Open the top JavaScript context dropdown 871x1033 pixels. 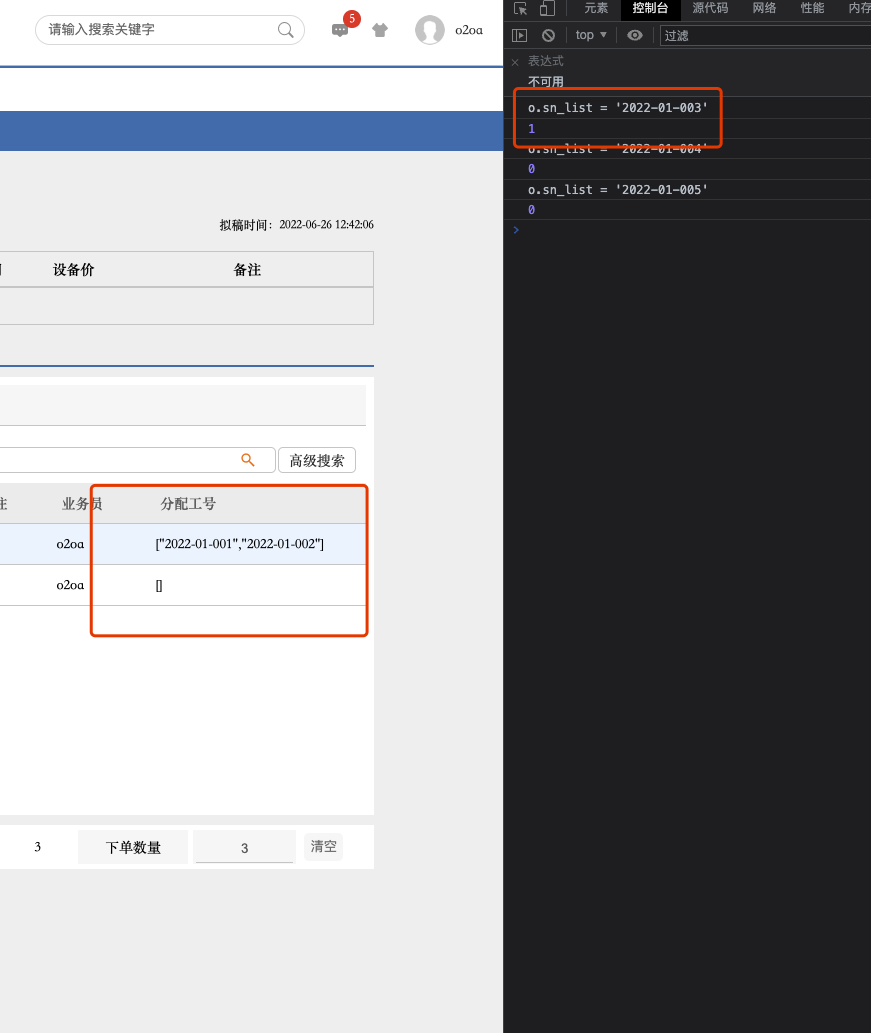point(591,35)
